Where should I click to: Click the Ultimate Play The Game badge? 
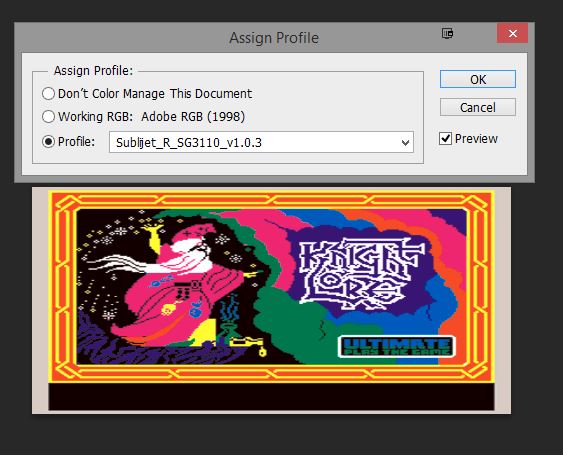click(x=397, y=346)
